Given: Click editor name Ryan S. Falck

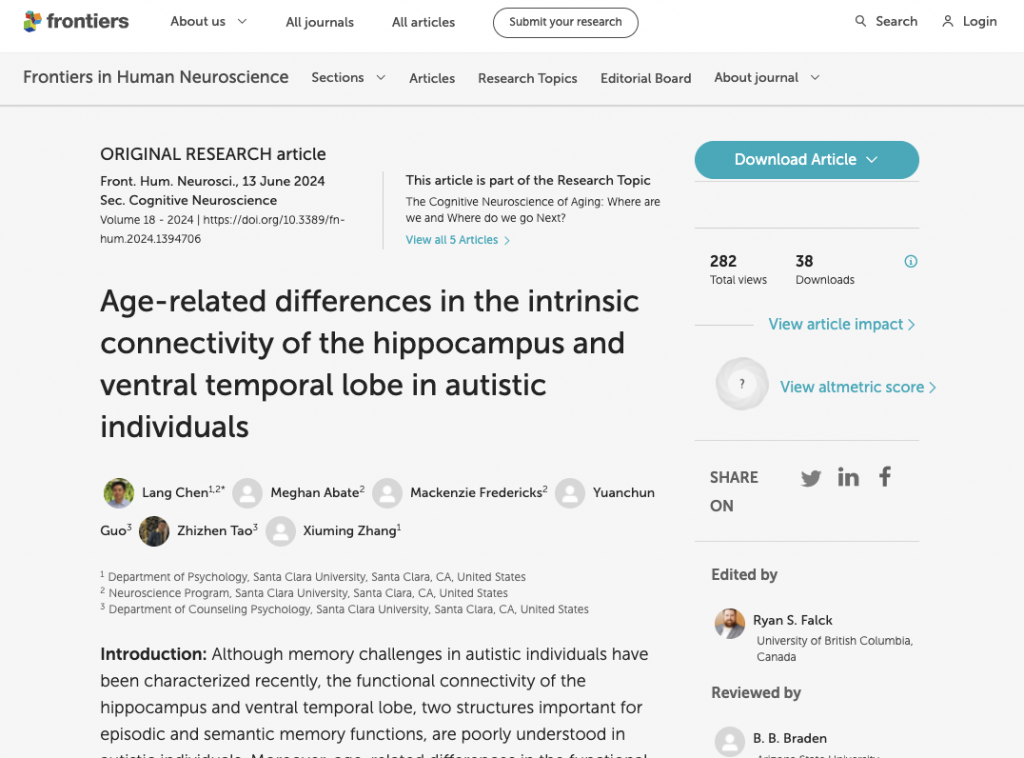Looking at the screenshot, I should point(792,620).
